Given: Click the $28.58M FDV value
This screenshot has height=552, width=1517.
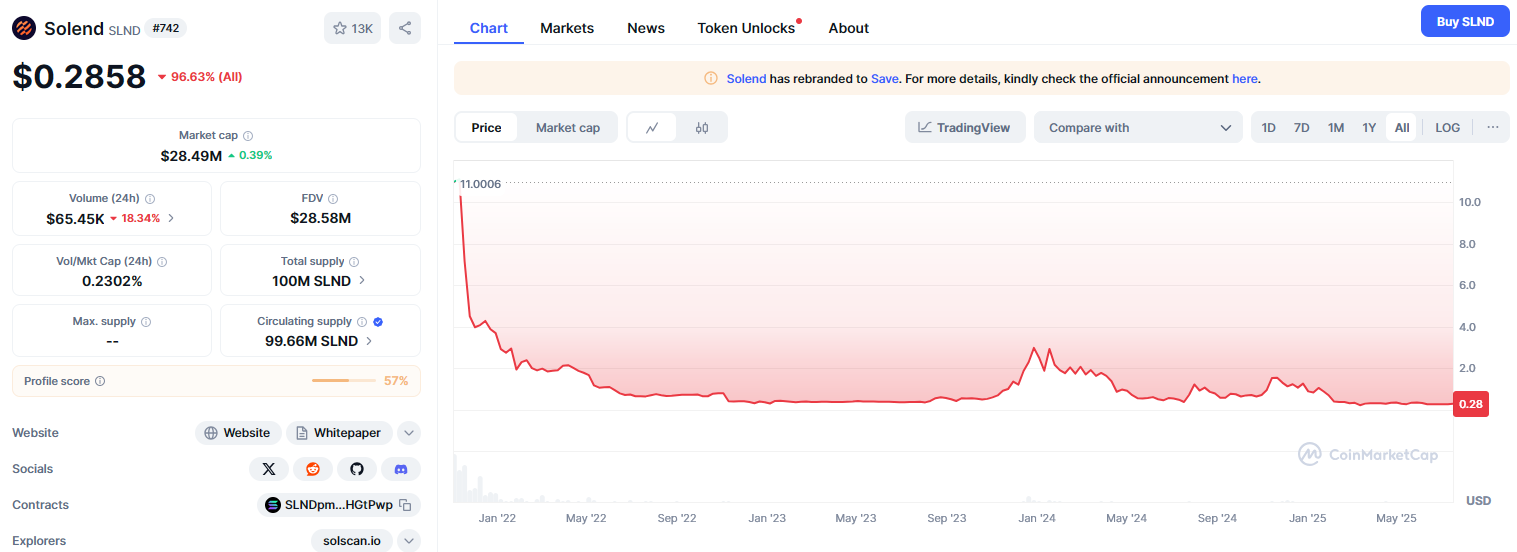Looking at the screenshot, I should (320, 218).
